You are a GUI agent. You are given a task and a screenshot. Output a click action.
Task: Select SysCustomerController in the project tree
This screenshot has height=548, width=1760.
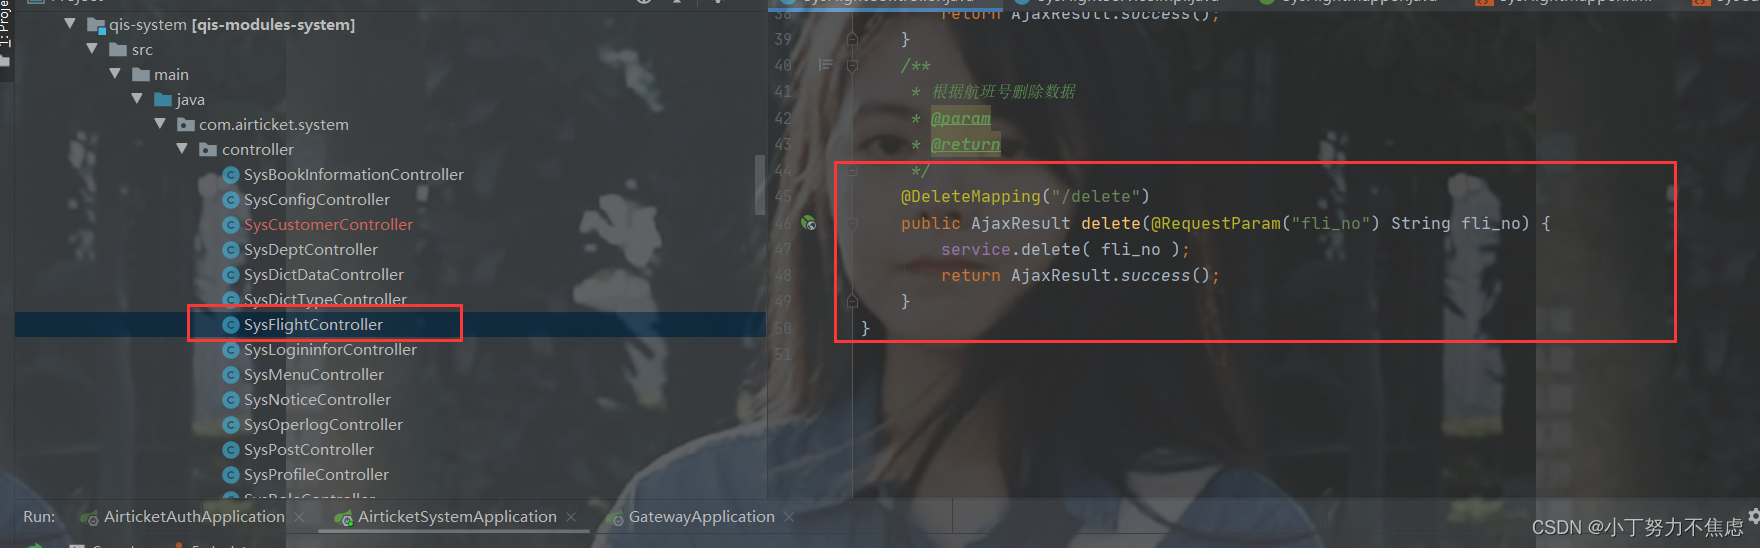point(328,224)
